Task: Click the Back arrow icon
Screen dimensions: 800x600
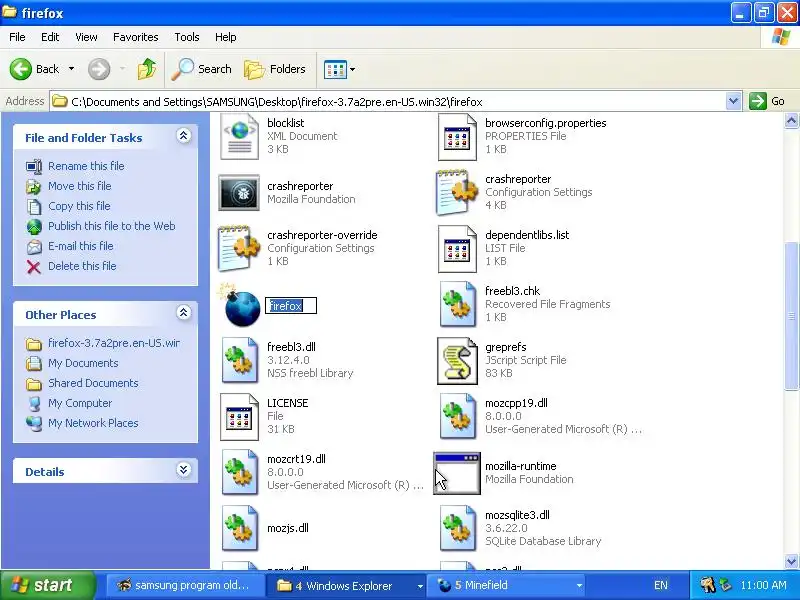Action: 21,69
